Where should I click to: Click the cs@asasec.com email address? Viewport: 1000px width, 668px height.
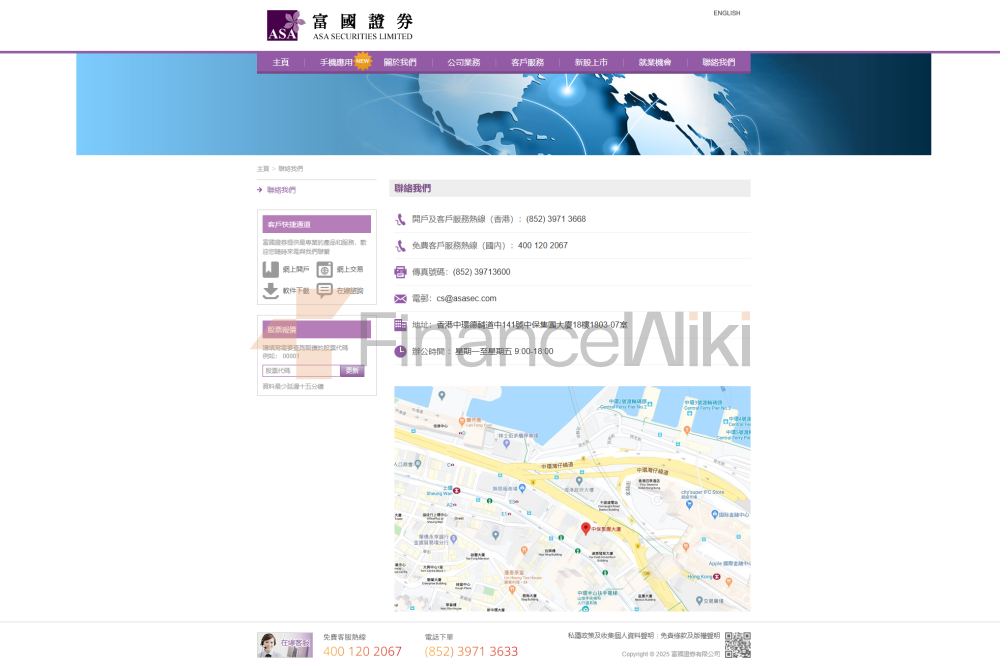coord(466,299)
